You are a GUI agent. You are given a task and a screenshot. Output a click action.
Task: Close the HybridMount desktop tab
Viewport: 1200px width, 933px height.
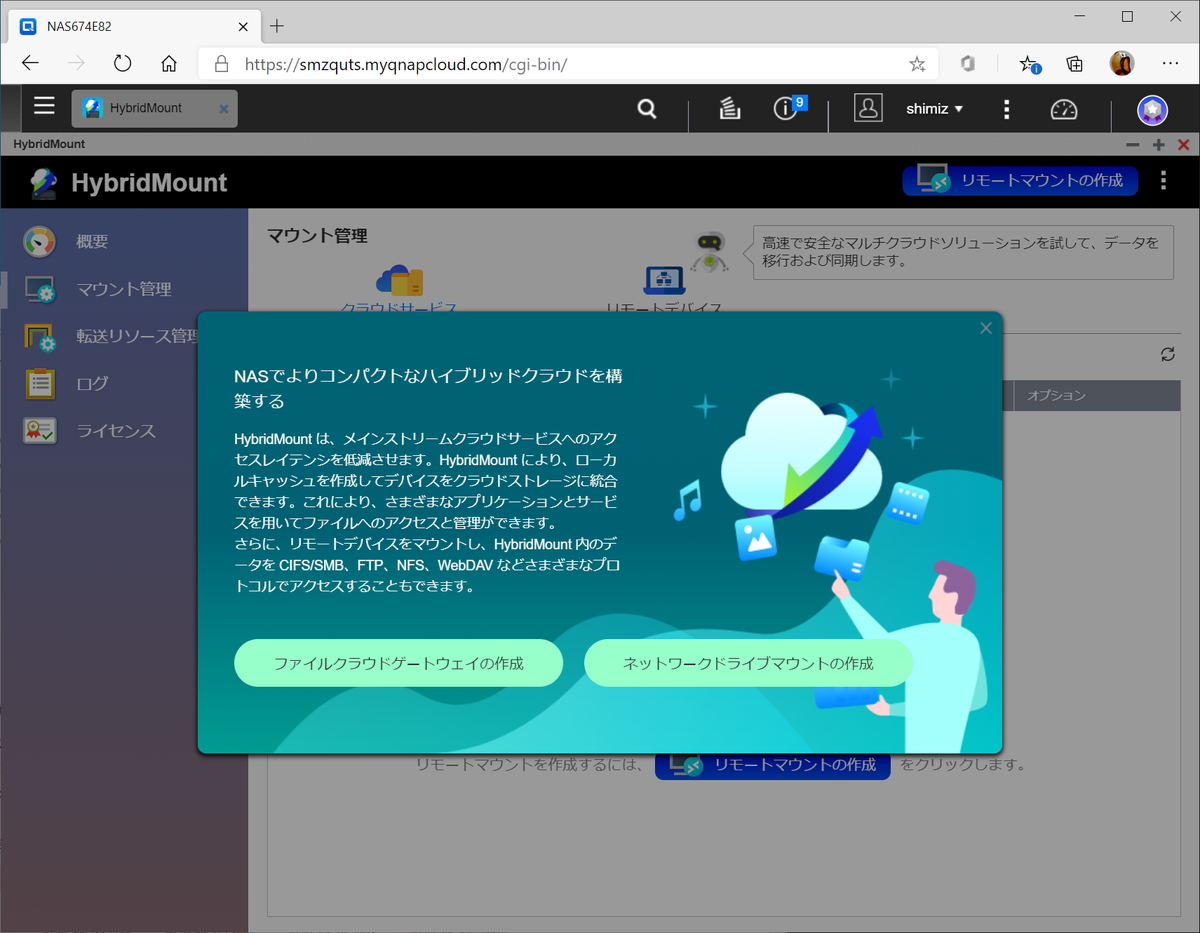pyautogui.click(x=224, y=108)
